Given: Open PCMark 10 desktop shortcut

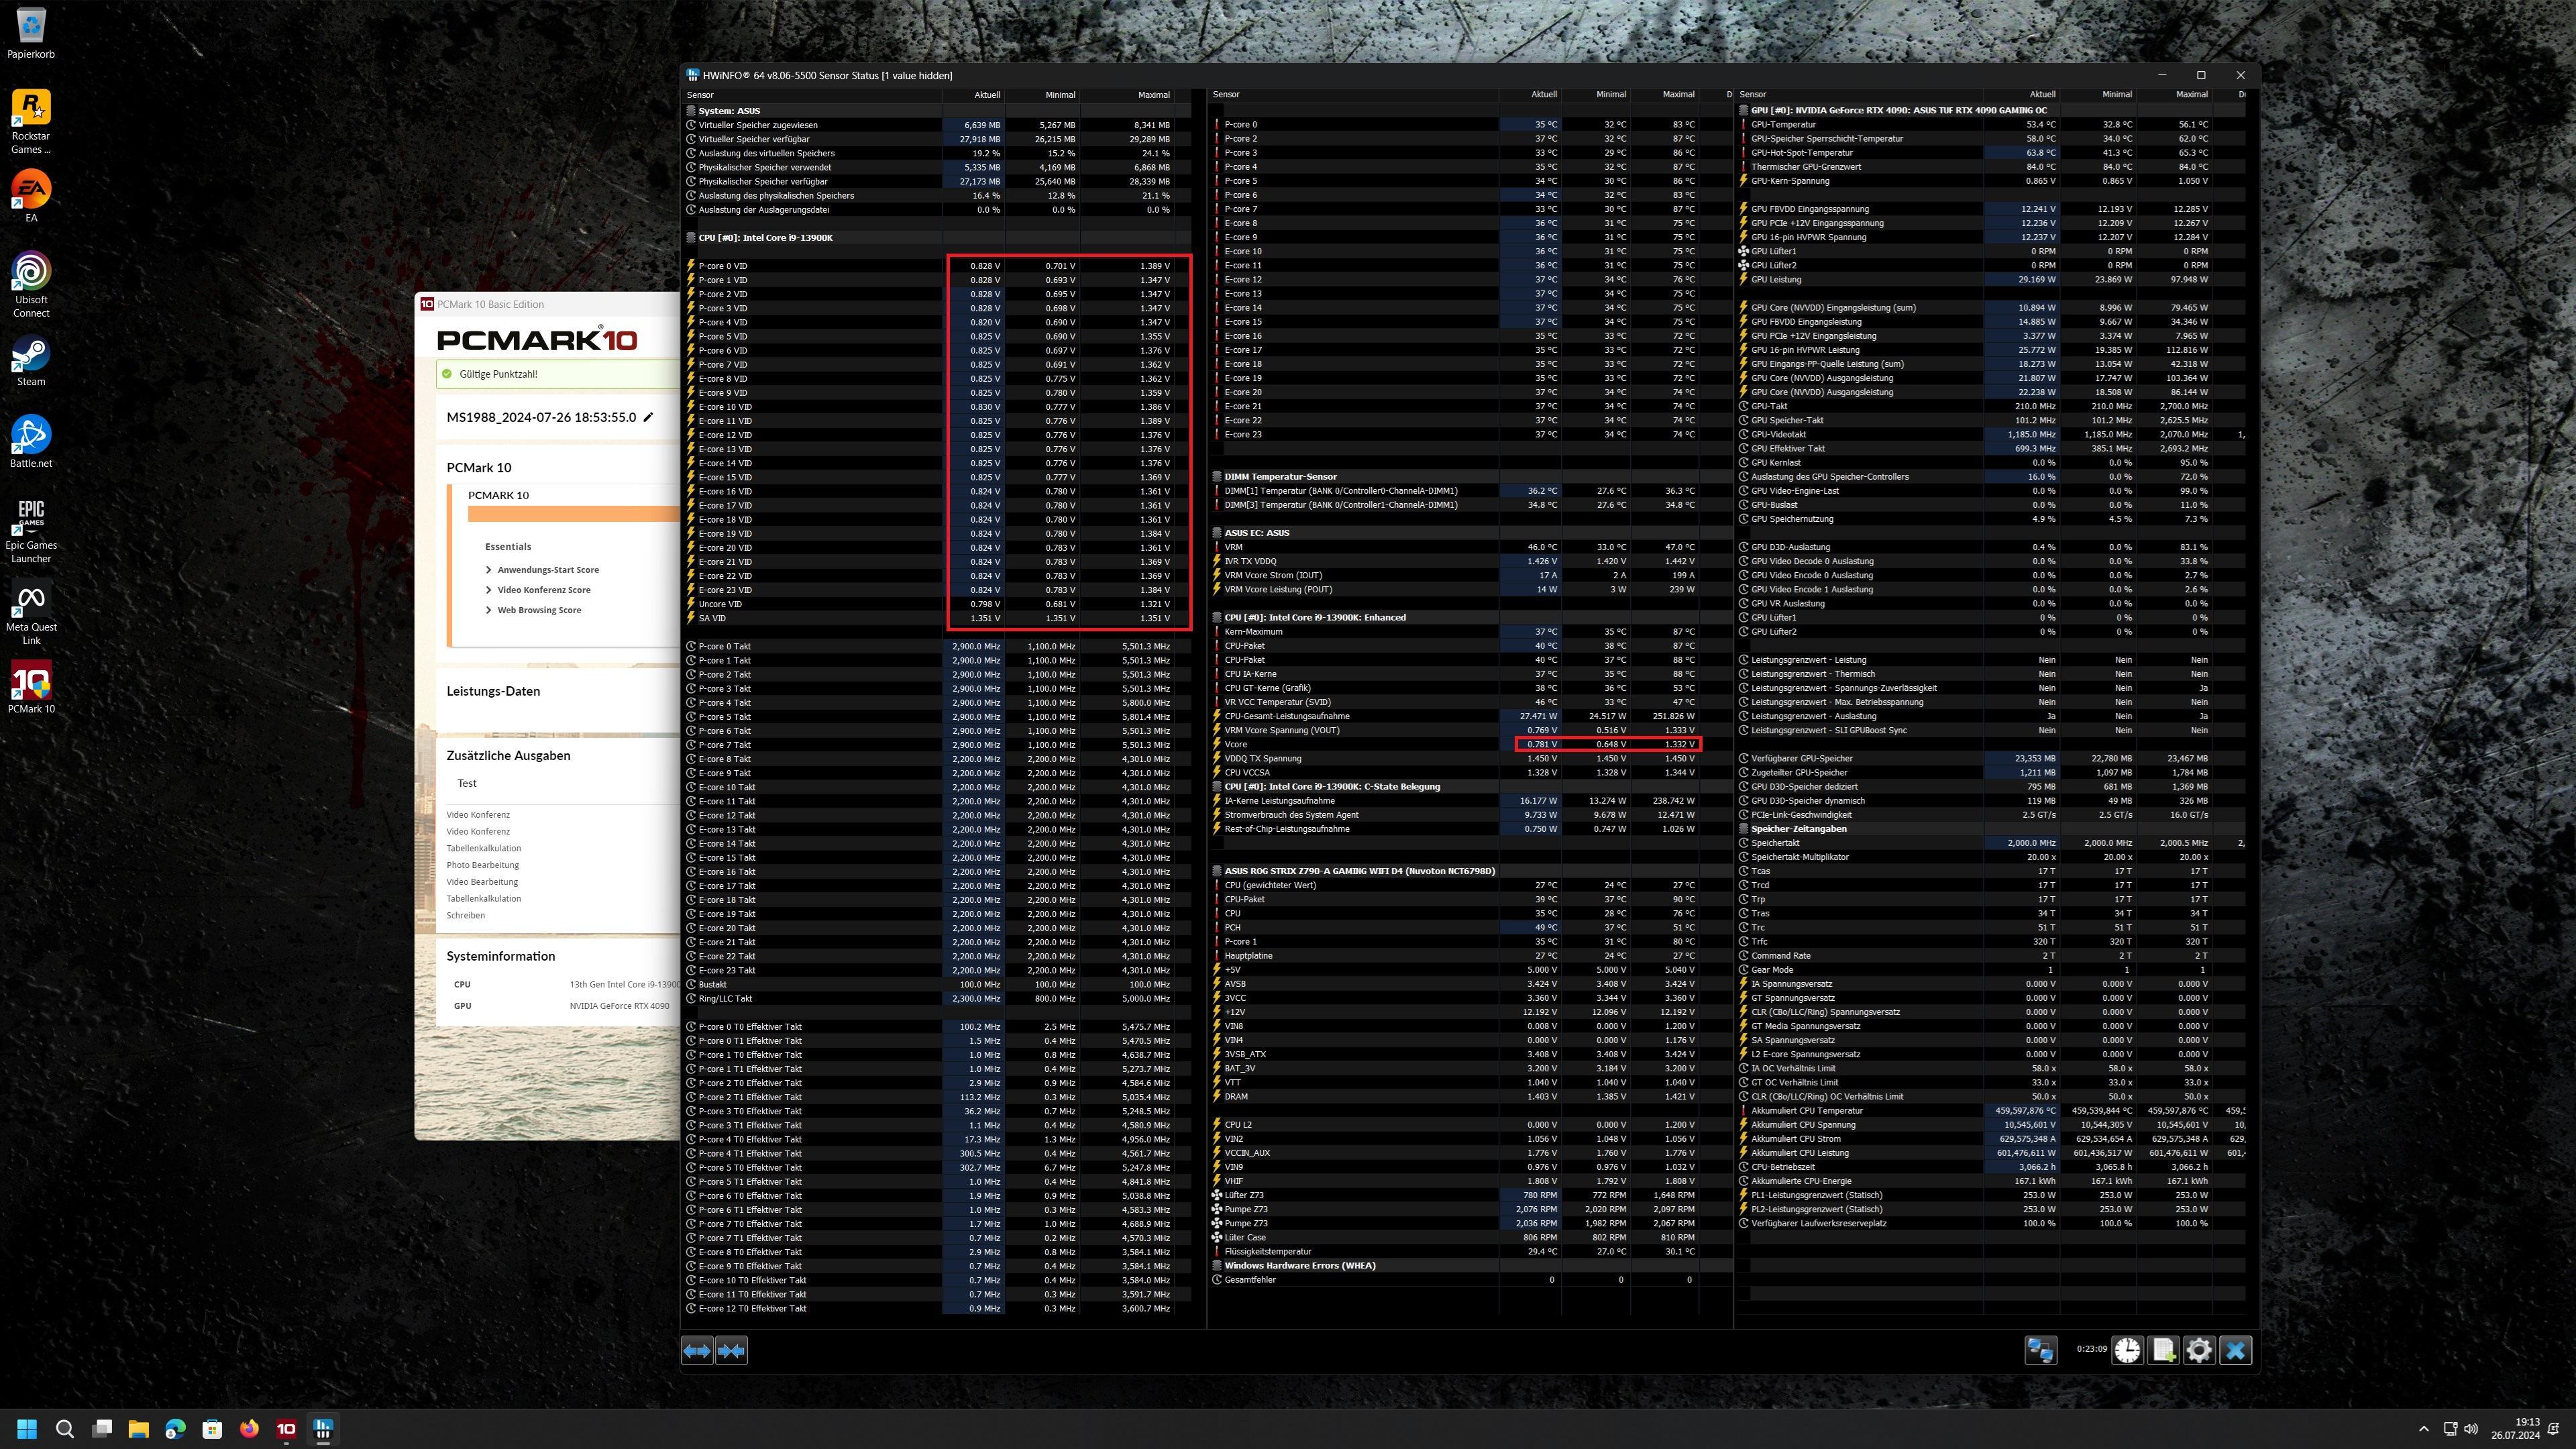Looking at the screenshot, I should pyautogui.click(x=31, y=688).
